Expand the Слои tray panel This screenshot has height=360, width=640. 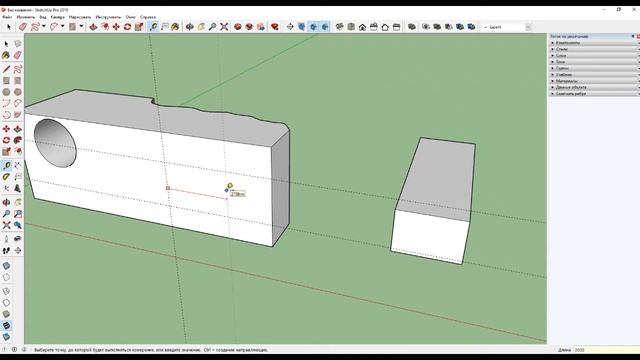pos(594,55)
